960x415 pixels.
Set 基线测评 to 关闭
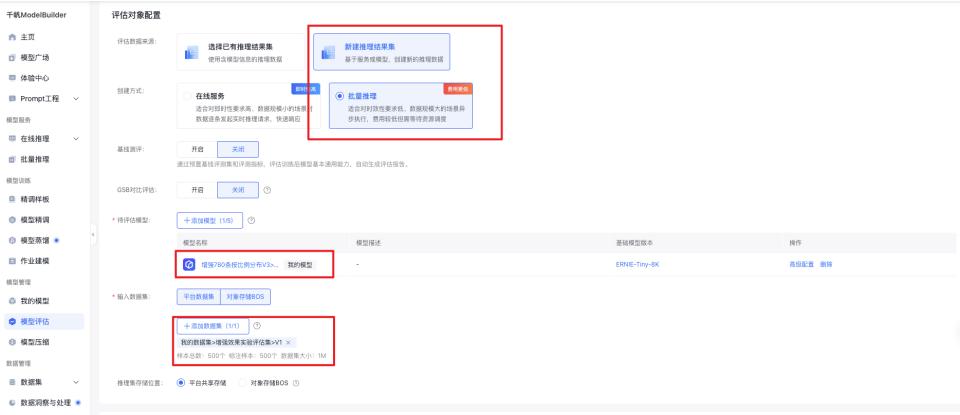pos(238,149)
